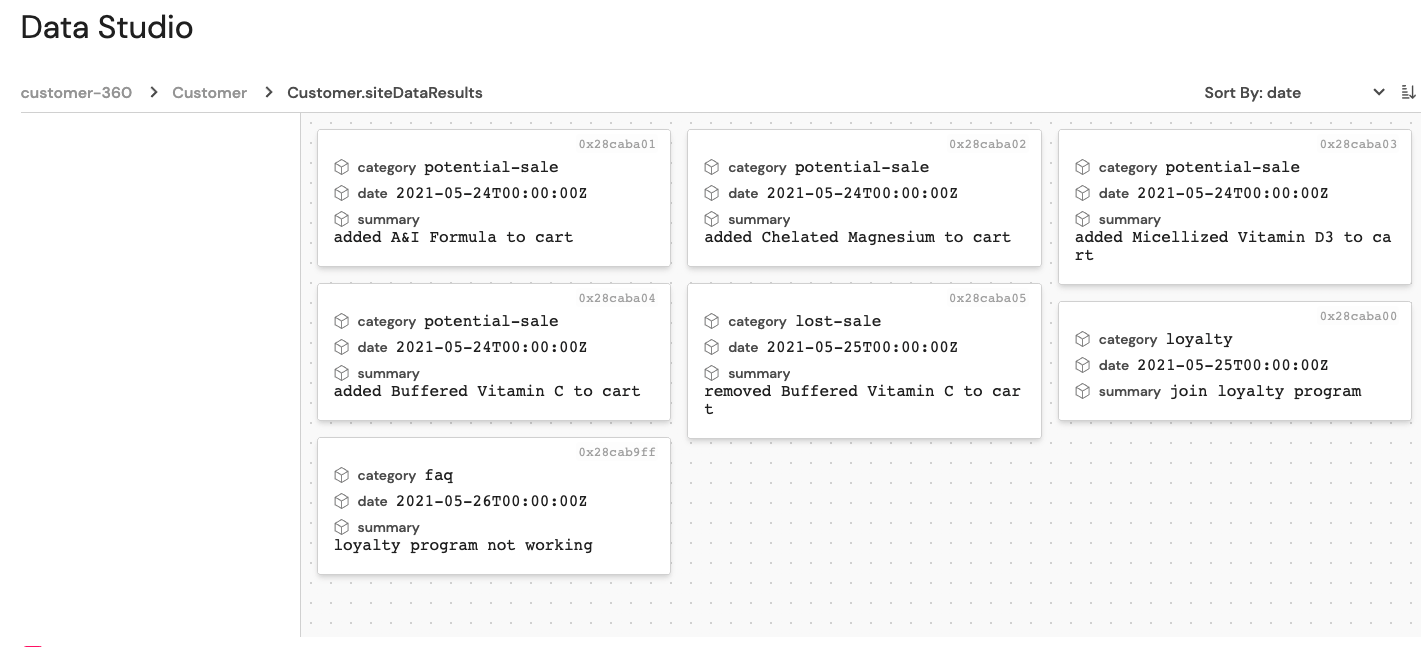Click date cube icon in Chelated Magnesium card

tap(712, 193)
